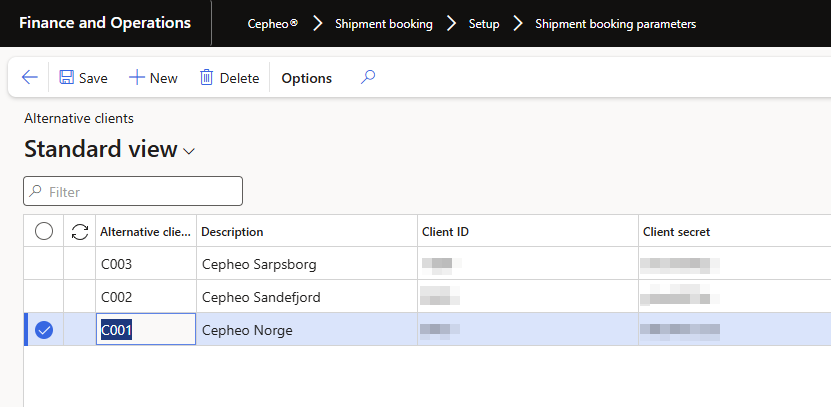Click the C001 alternative client cell
The width and height of the screenshot is (831, 407).
145,330
